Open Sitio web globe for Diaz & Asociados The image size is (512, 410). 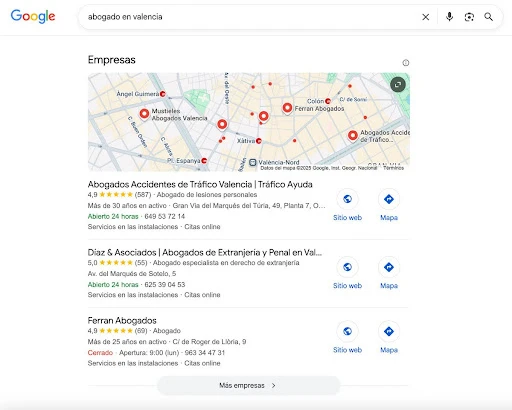click(x=347, y=267)
